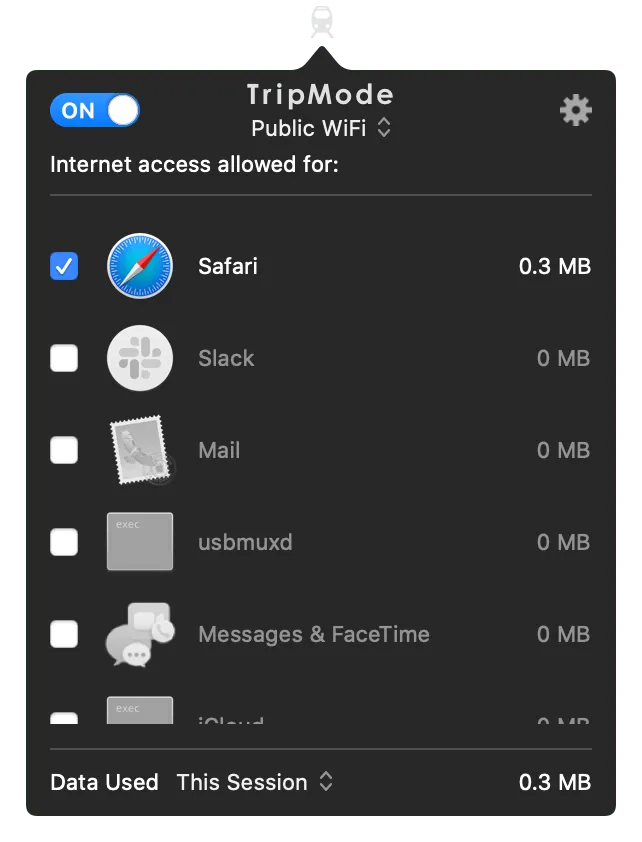This screenshot has width=642, height=842.
Task: Uncheck Safari internet access checkbox
Action: click(x=64, y=266)
